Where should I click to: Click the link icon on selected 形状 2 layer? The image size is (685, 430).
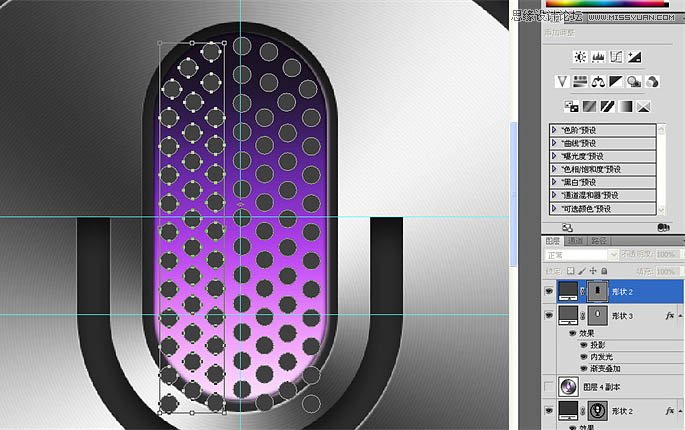[x=582, y=291]
